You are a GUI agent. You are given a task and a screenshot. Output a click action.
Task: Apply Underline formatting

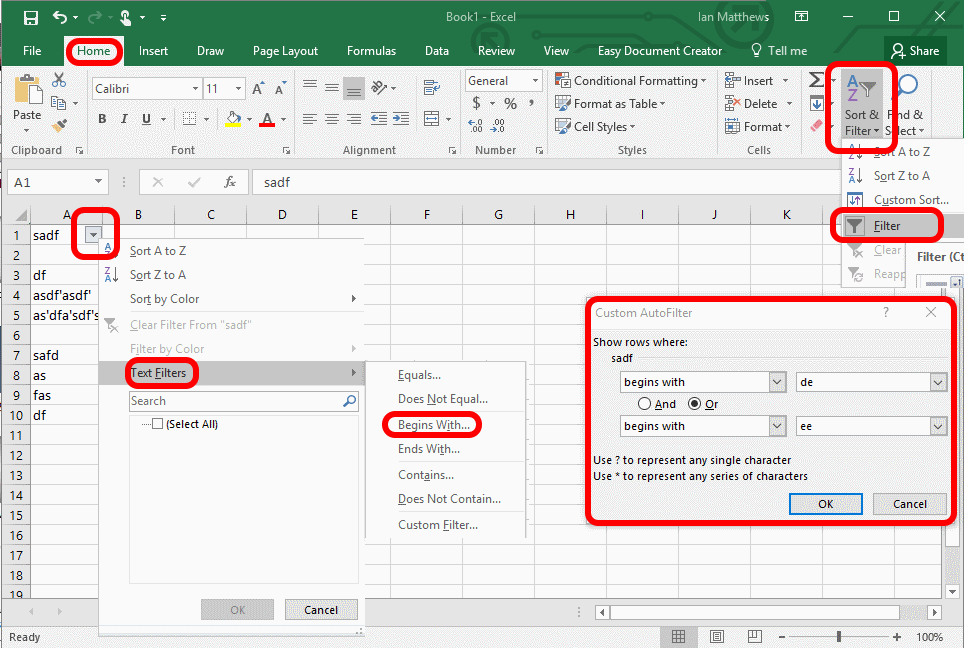click(x=146, y=119)
